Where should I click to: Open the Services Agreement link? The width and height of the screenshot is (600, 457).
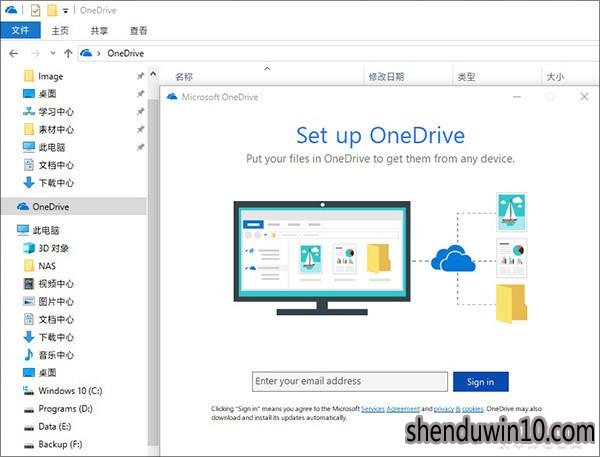click(x=390, y=409)
